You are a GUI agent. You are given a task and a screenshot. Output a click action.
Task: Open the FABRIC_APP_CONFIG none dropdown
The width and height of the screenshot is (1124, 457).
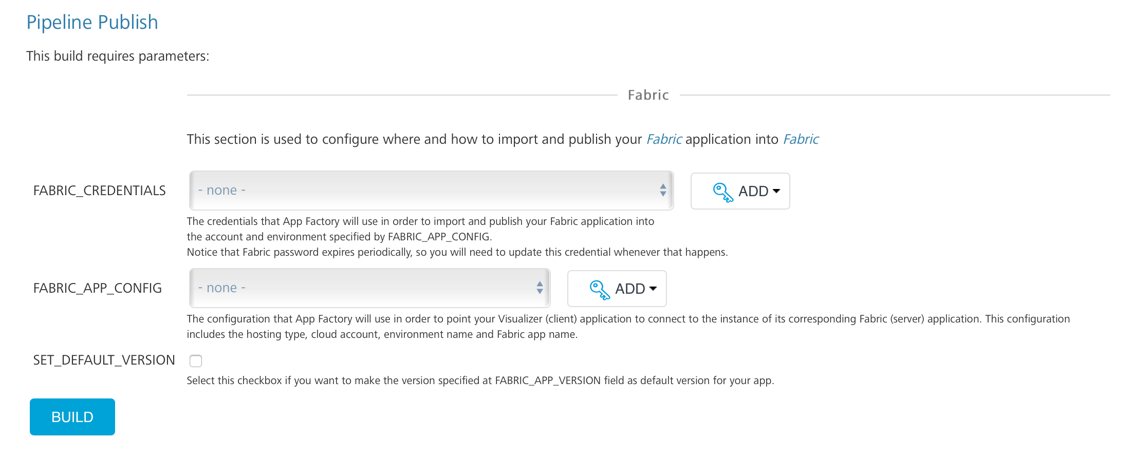360,288
